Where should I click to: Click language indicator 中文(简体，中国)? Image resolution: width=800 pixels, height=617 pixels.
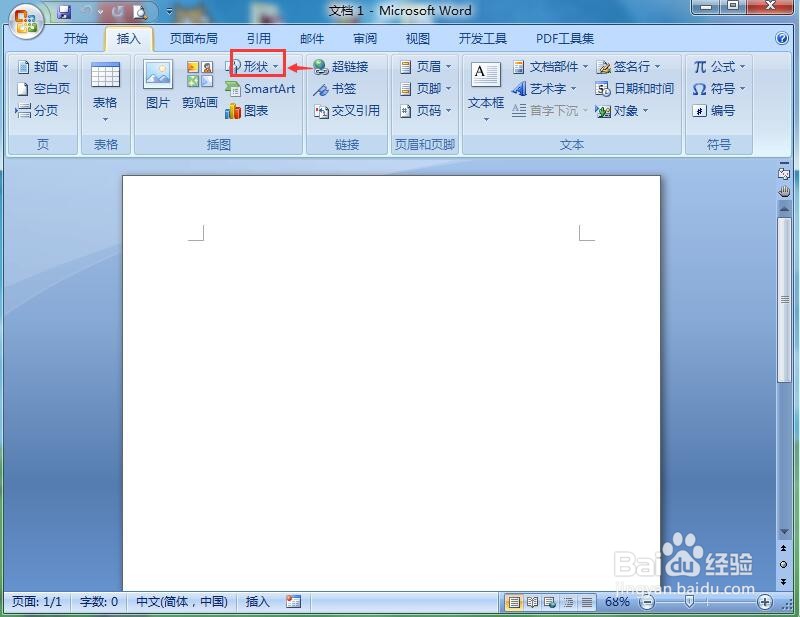coord(182,602)
